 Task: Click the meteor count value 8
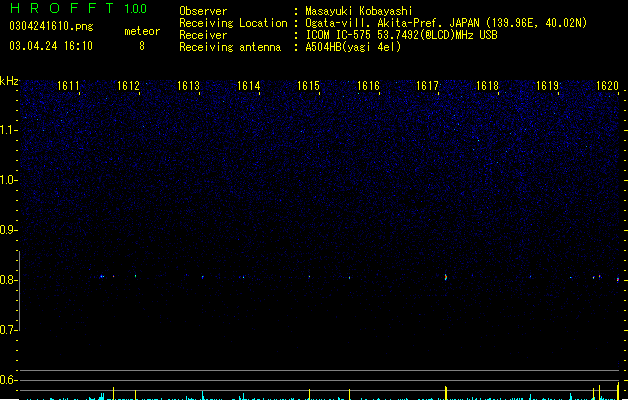(142, 46)
